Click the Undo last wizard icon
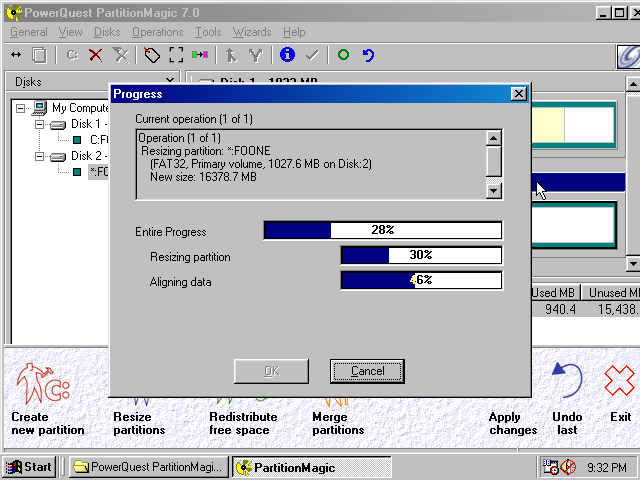Viewport: 640px width, 480px height. click(x=567, y=380)
